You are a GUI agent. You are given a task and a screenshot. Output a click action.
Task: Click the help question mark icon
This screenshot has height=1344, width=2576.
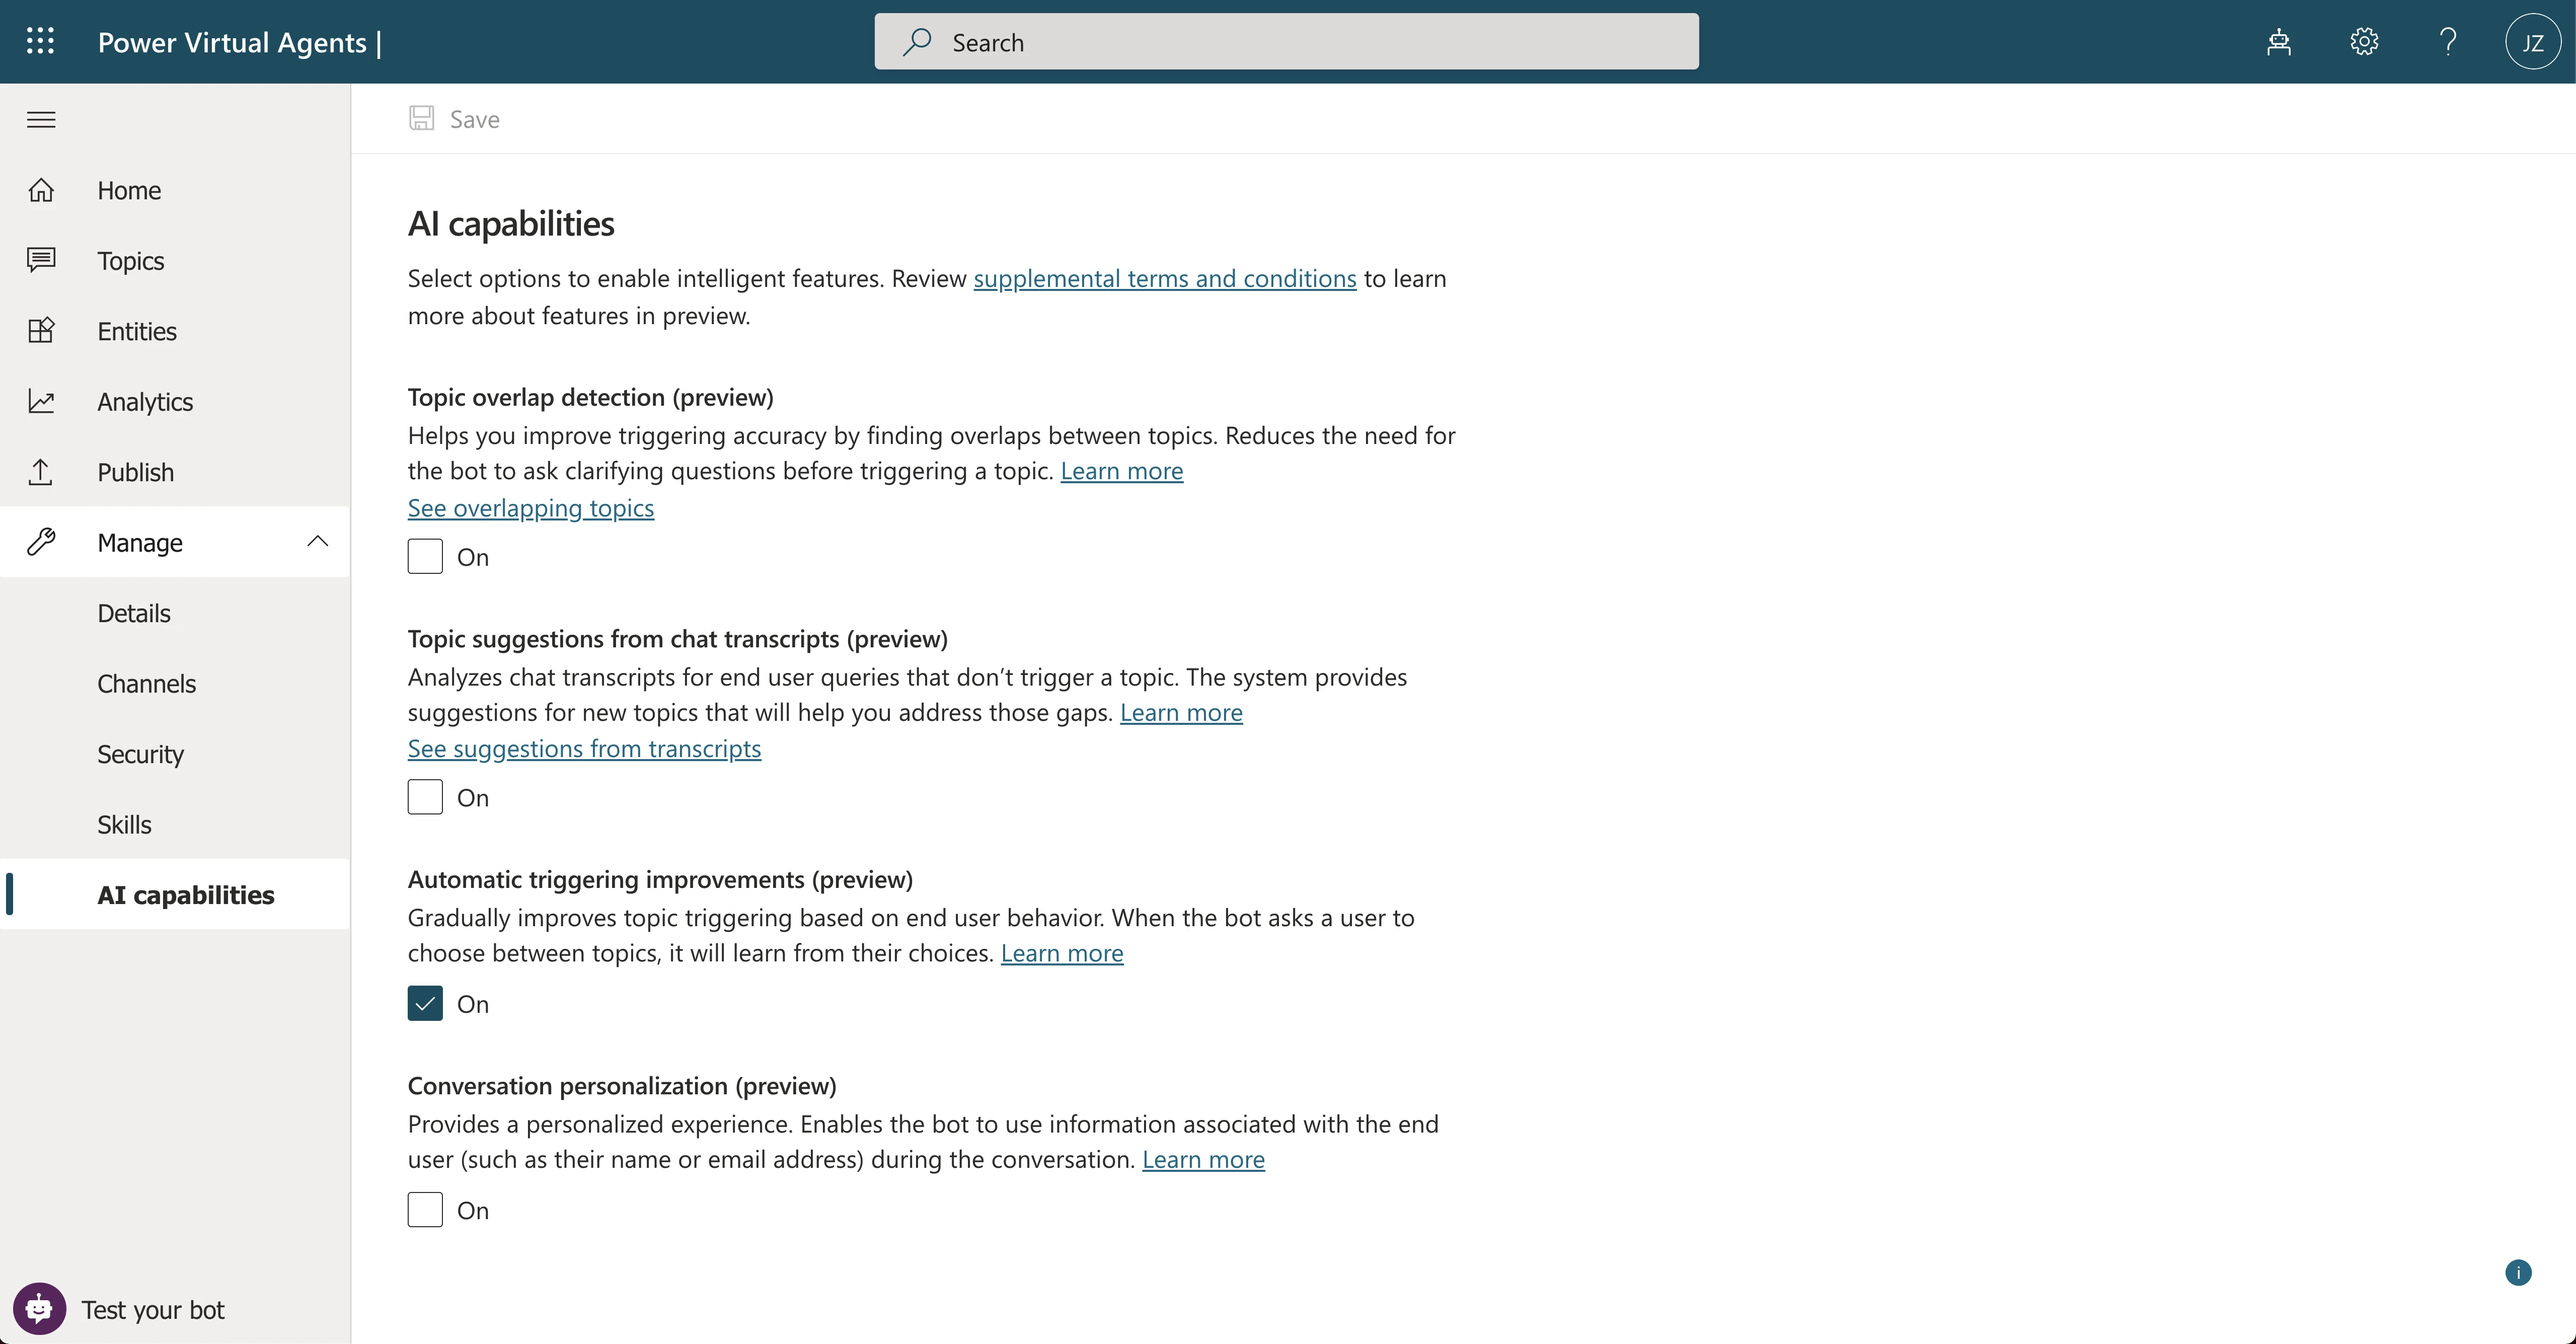(x=2448, y=41)
